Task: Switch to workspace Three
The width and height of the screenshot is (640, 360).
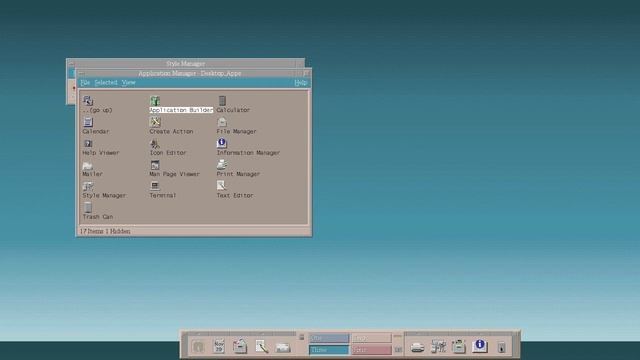Action: pos(329,350)
